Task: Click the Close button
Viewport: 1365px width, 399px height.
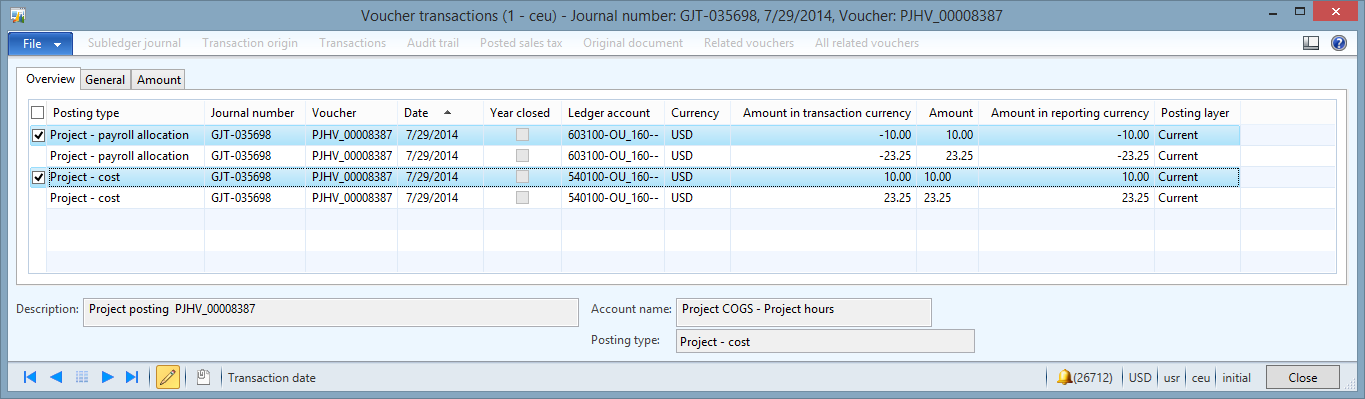Action: (1303, 378)
